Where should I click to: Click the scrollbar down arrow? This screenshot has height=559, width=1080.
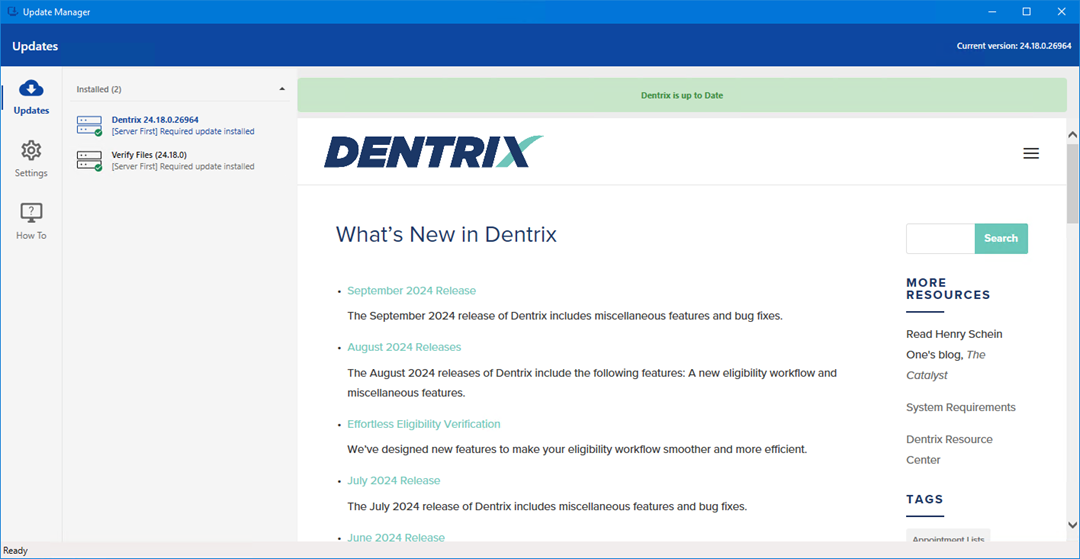[x=1072, y=525]
